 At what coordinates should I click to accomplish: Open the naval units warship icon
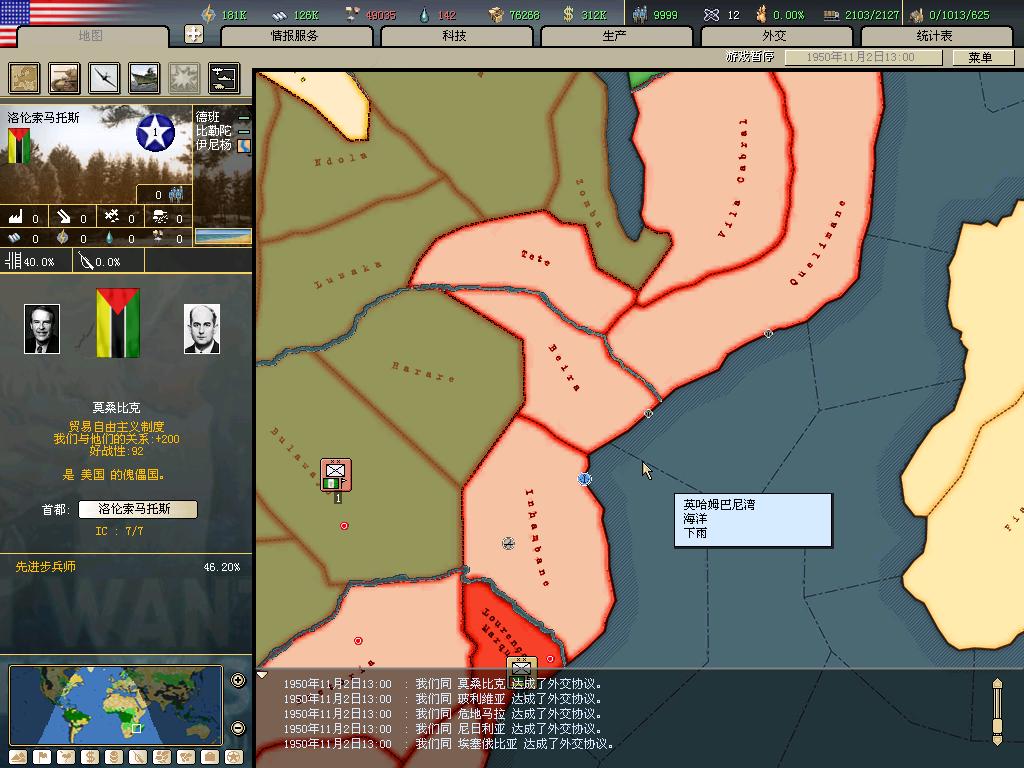click(x=144, y=78)
